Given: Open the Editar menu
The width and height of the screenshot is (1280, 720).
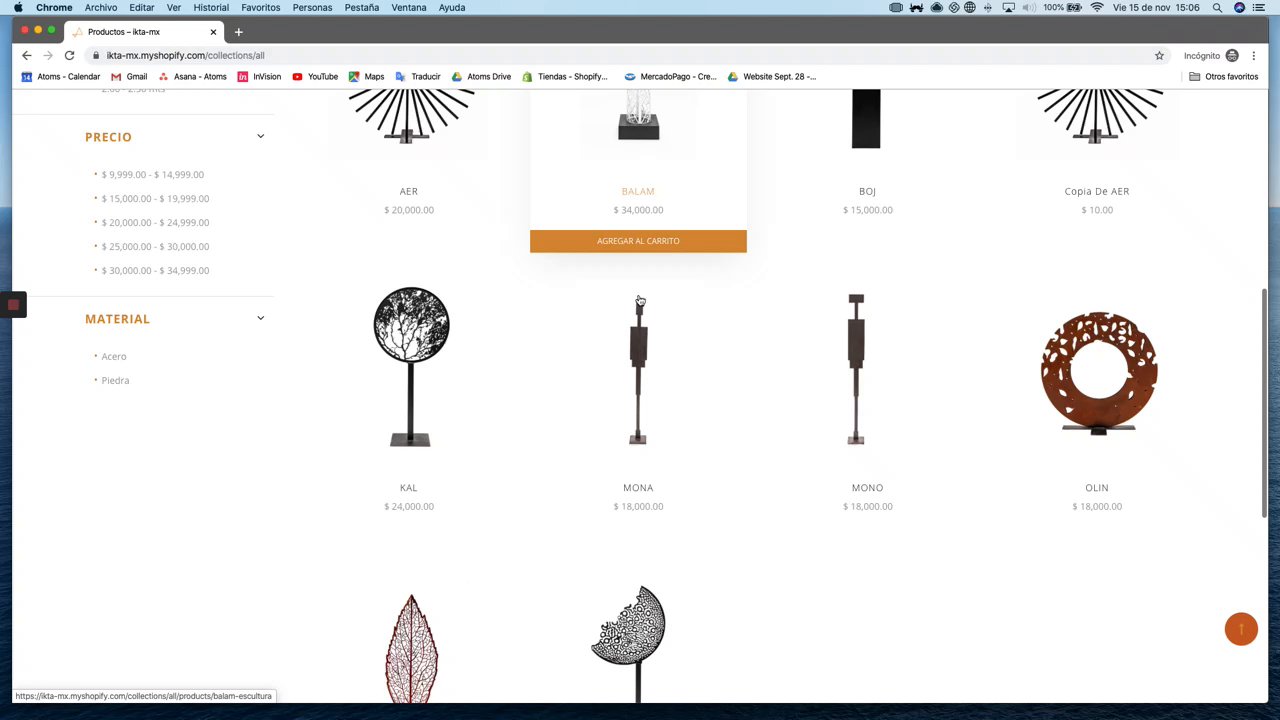Looking at the screenshot, I should [142, 7].
